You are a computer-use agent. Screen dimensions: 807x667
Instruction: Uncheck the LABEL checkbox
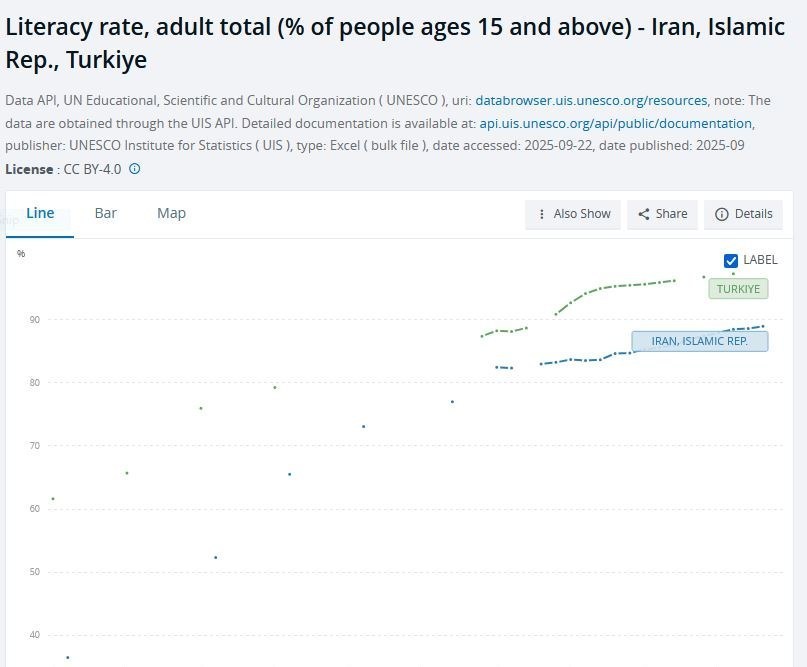click(731, 260)
